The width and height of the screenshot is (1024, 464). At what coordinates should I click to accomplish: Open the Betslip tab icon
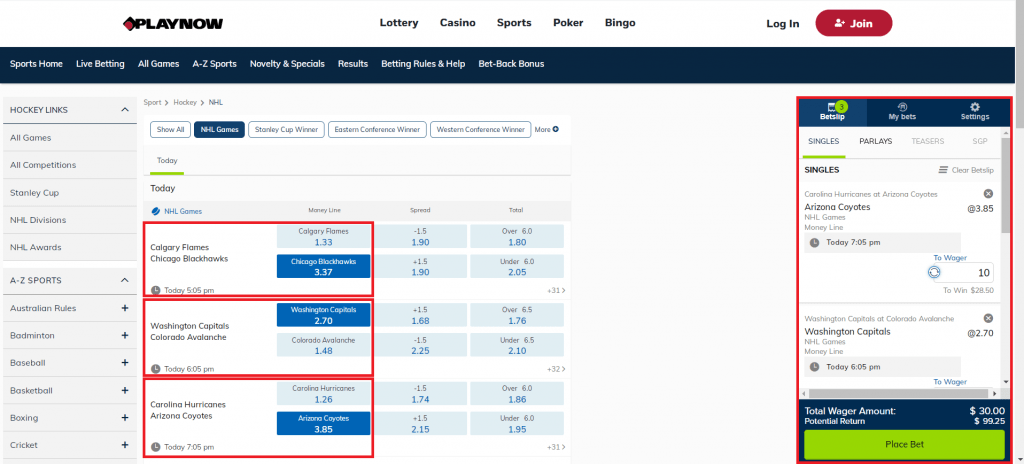coord(832,107)
